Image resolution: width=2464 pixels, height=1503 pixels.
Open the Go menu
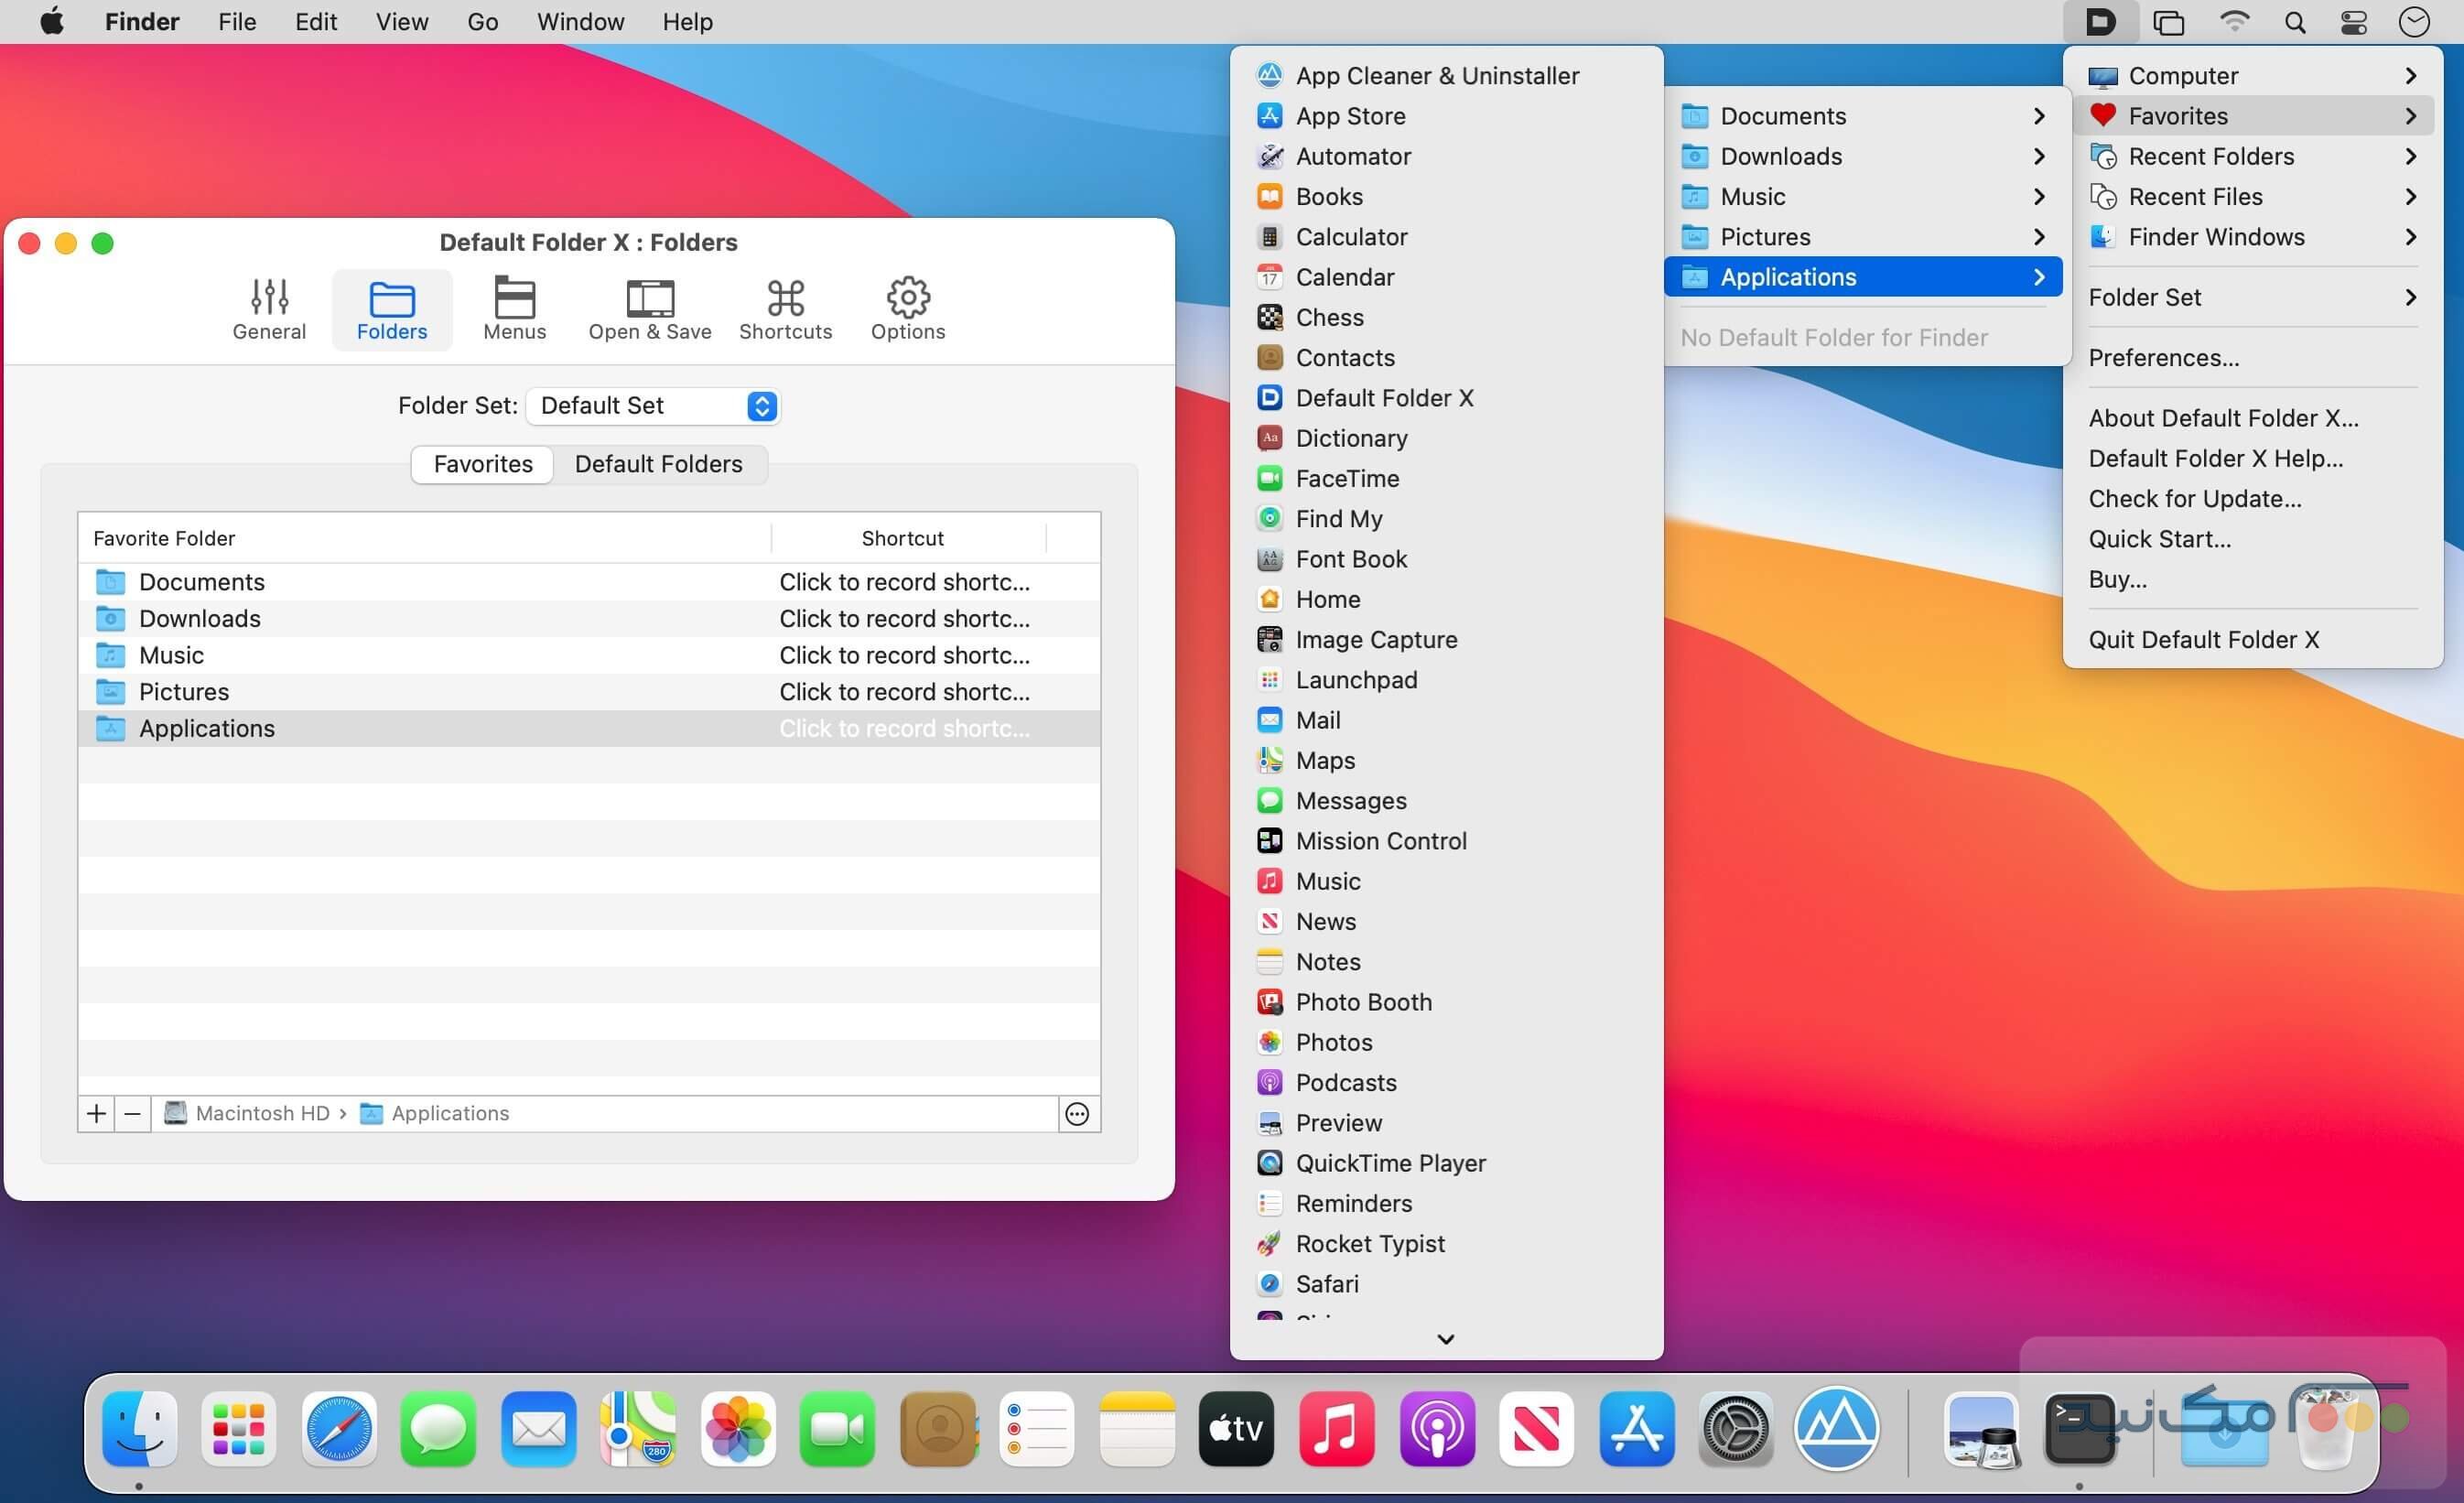(x=482, y=21)
